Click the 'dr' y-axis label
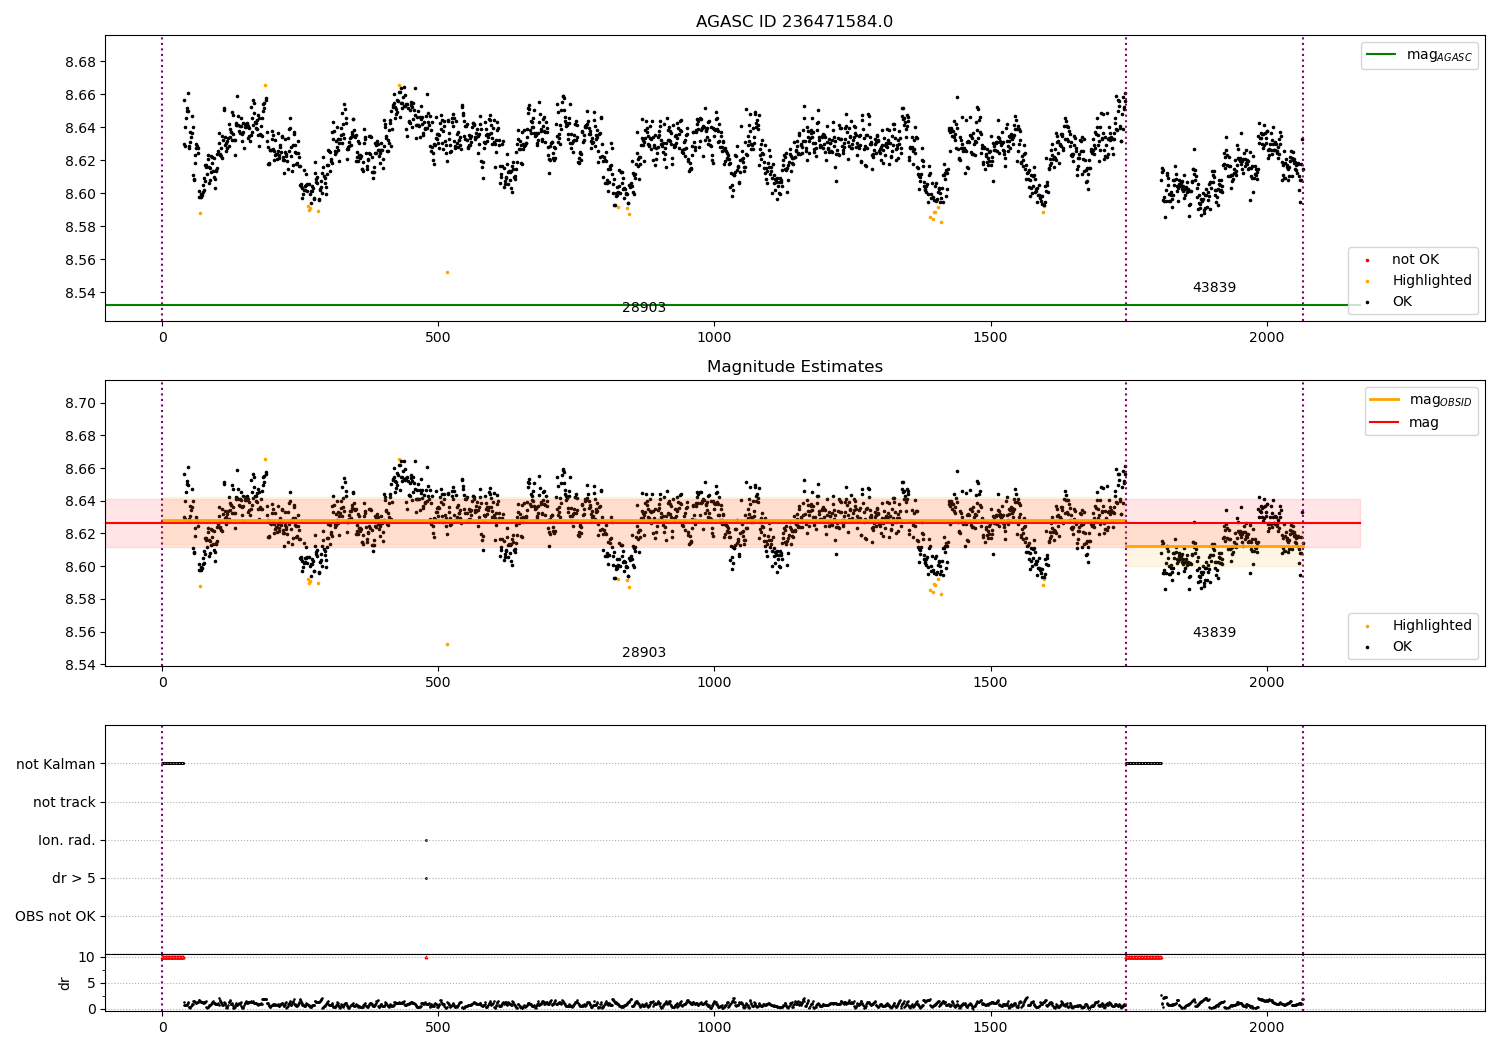This screenshot has height=1050, width=1500. coord(65,983)
